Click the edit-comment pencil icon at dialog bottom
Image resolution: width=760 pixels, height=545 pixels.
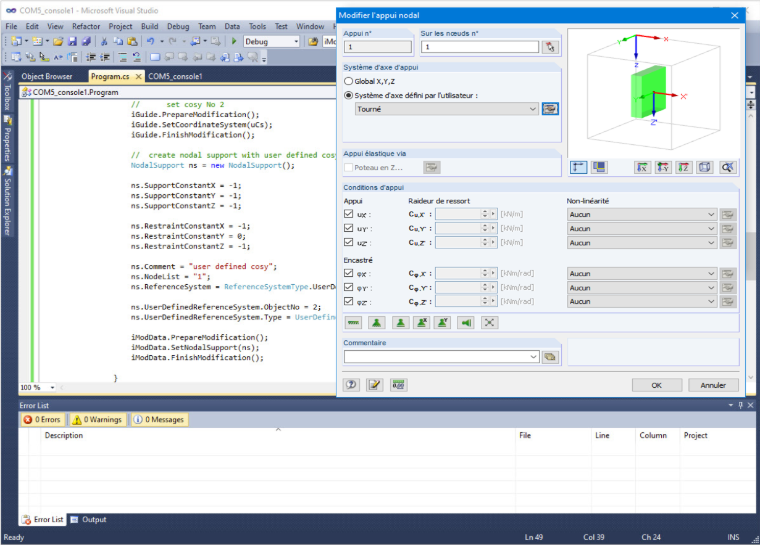pos(374,385)
